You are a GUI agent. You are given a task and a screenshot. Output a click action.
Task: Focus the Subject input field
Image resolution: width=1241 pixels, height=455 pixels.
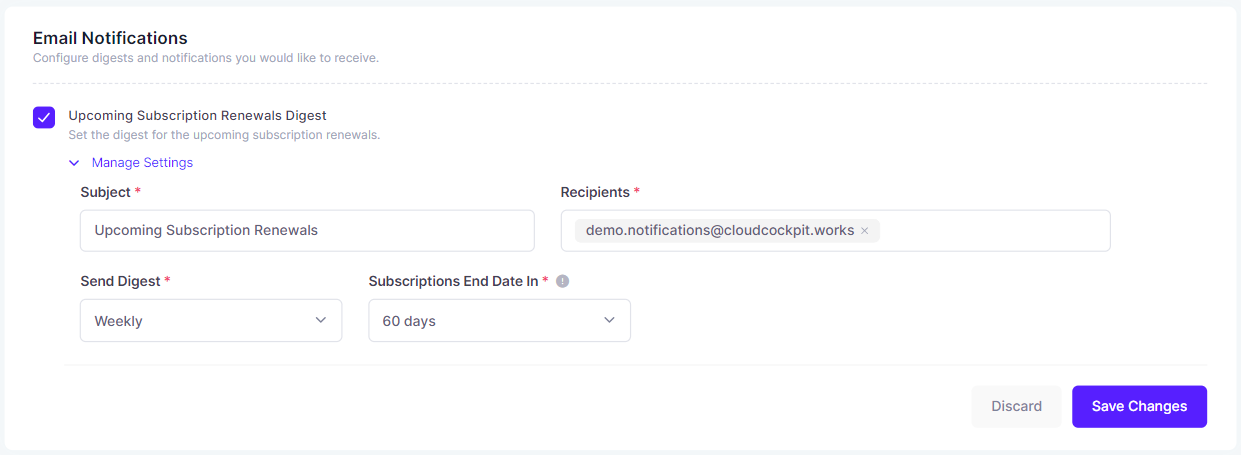coord(307,230)
